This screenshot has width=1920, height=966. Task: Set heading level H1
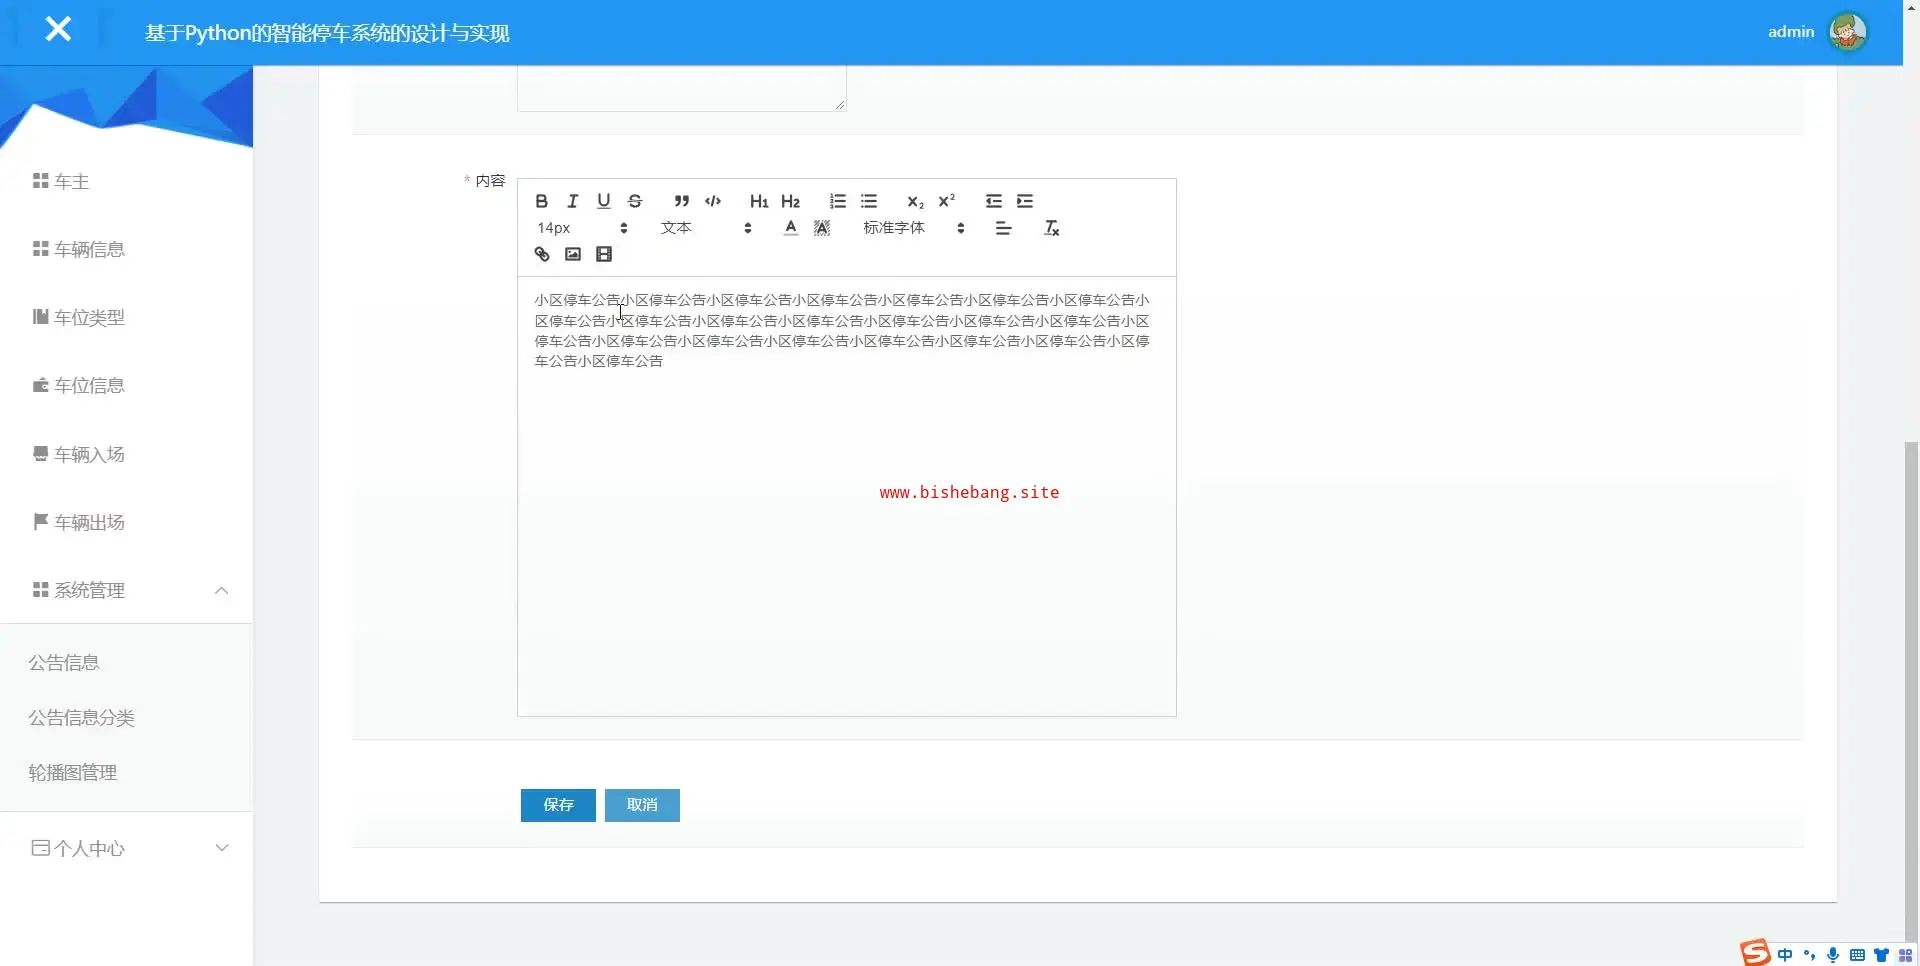pos(759,201)
